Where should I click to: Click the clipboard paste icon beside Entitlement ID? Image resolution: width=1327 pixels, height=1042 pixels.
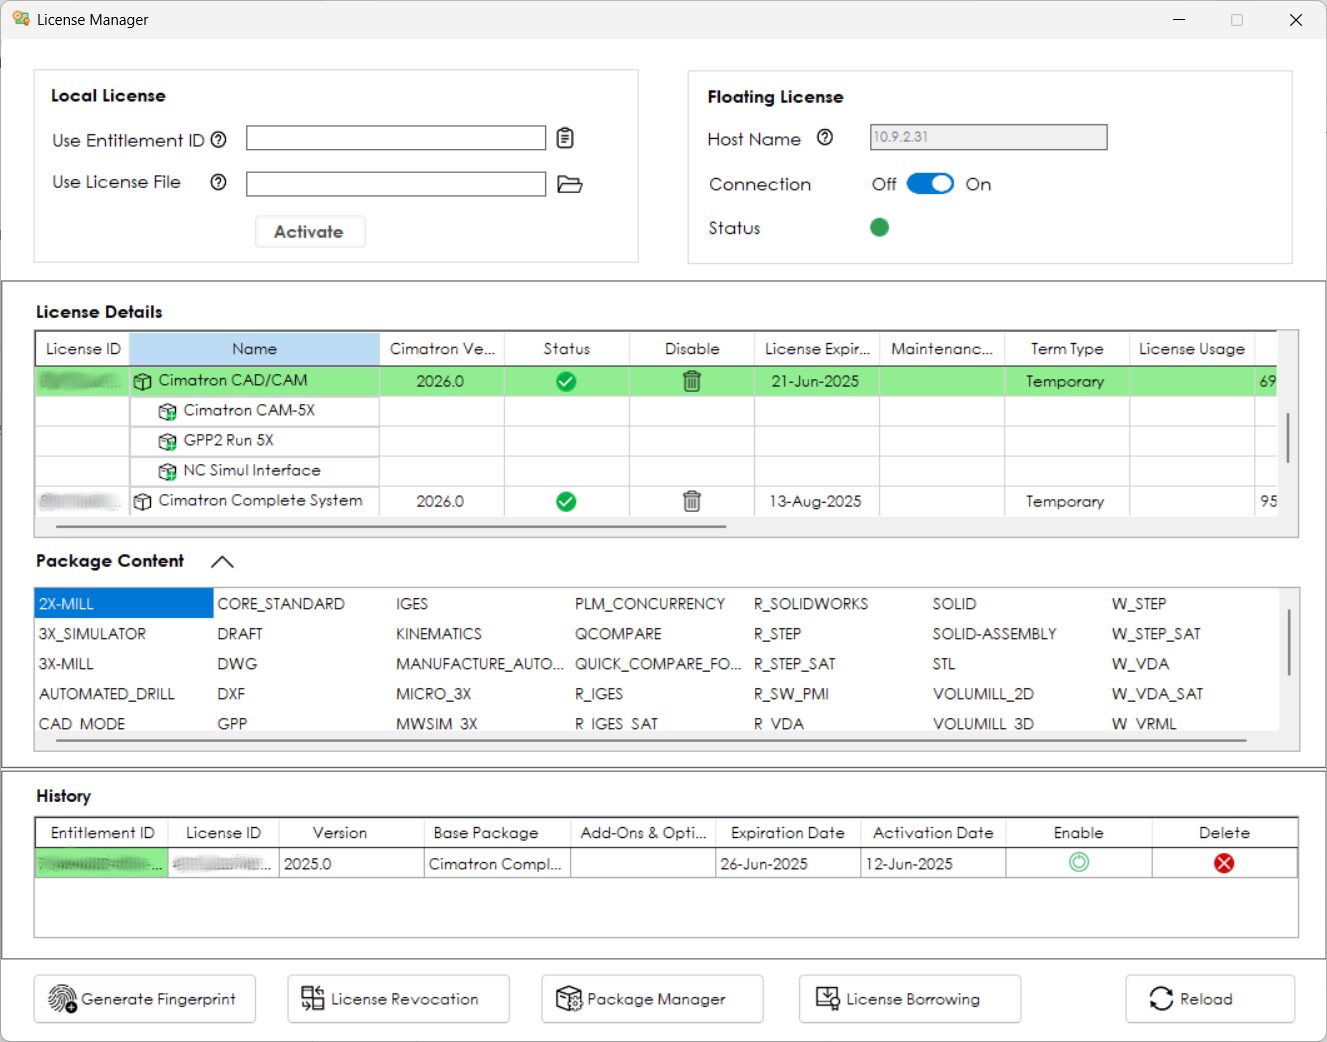click(x=565, y=138)
